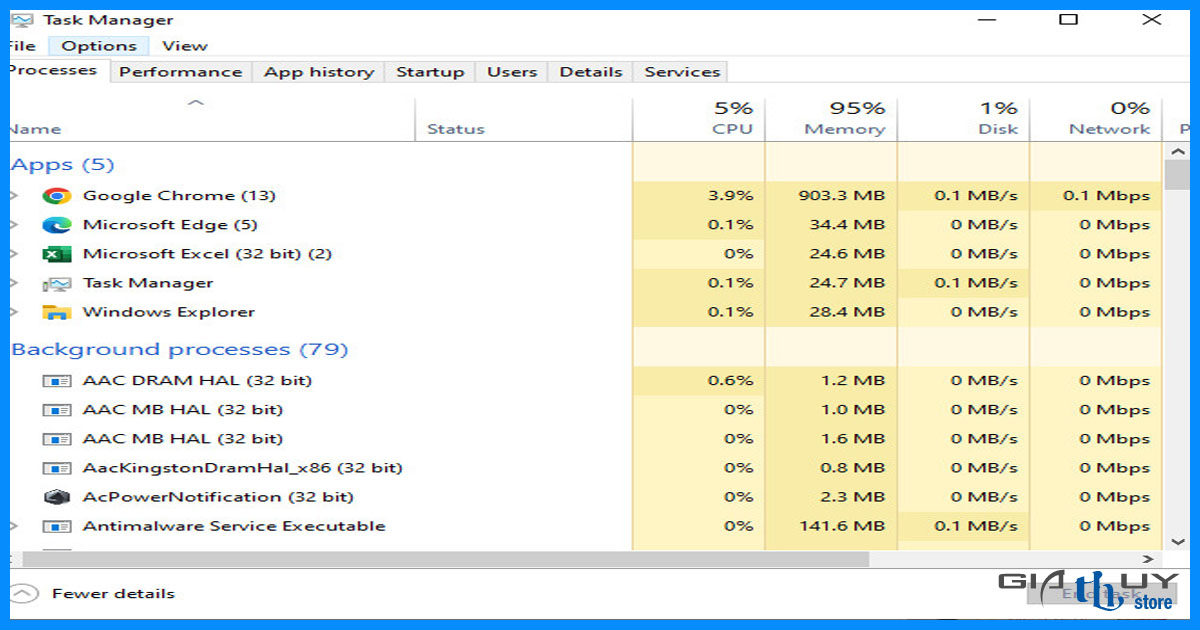
Task: Select the AcPowerNotification (32 bit) row
Action: point(585,497)
